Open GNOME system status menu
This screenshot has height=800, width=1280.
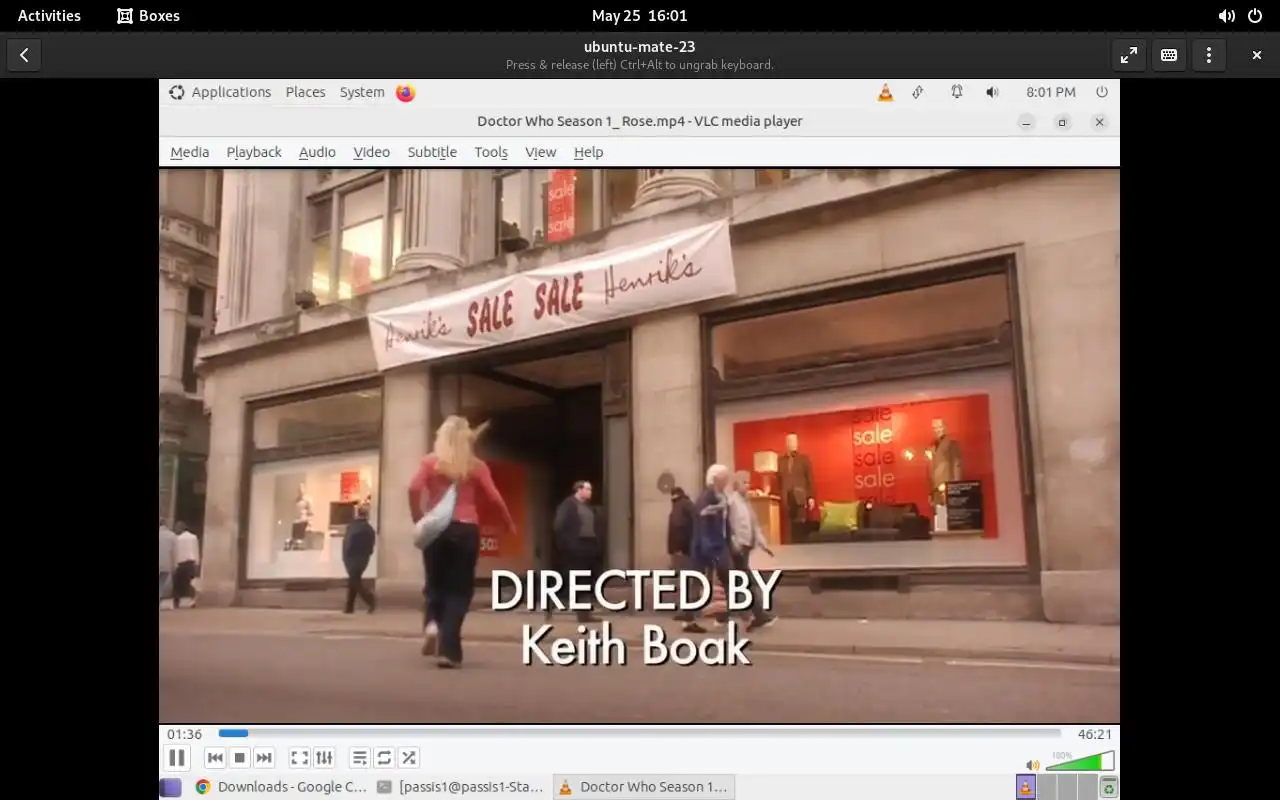1240,15
